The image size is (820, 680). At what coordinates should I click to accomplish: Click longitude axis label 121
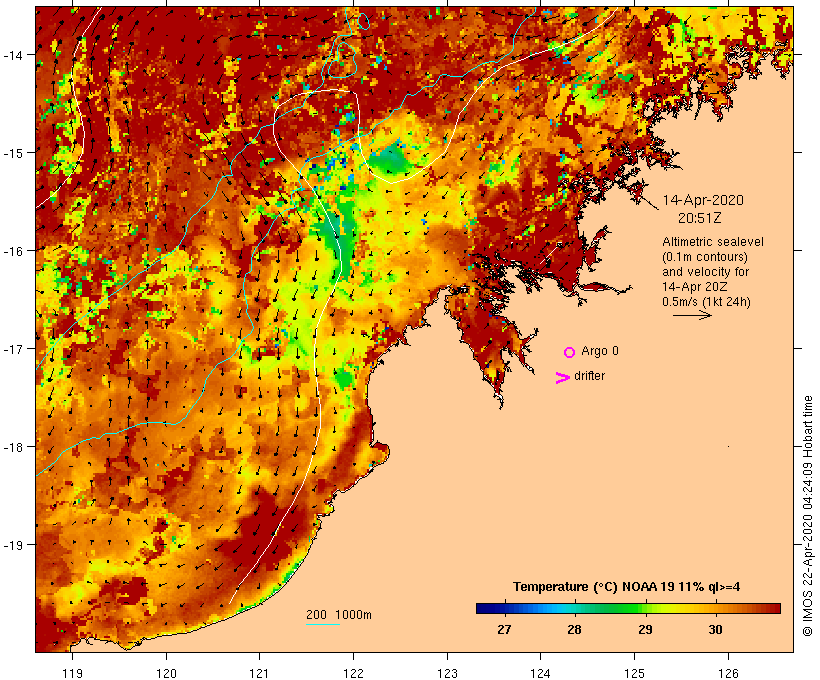[x=259, y=673]
